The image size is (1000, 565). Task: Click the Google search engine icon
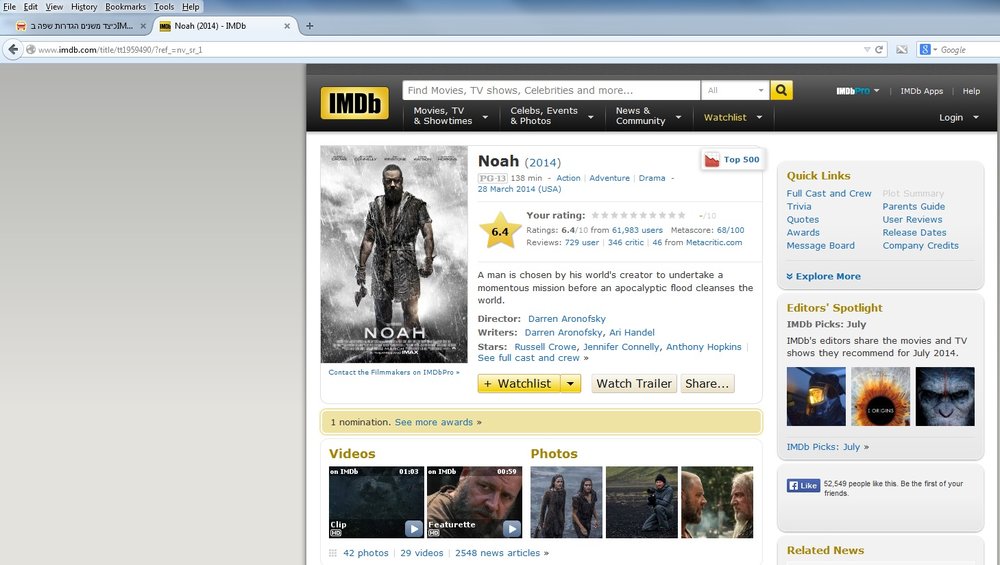(x=925, y=49)
